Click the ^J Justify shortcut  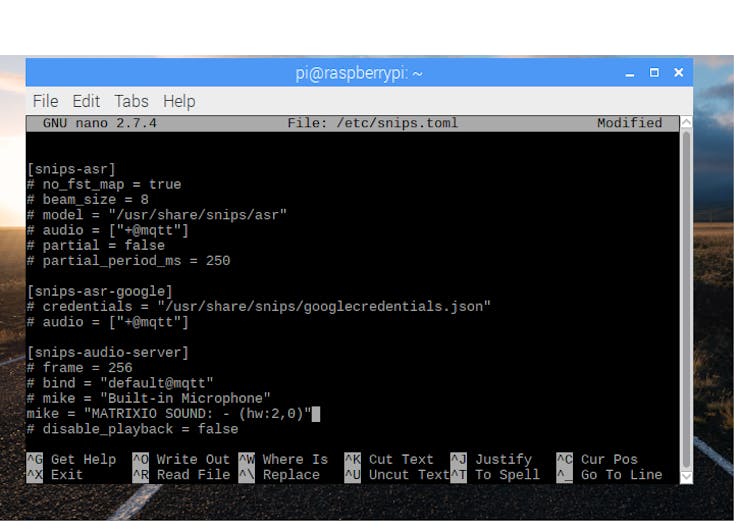491,459
